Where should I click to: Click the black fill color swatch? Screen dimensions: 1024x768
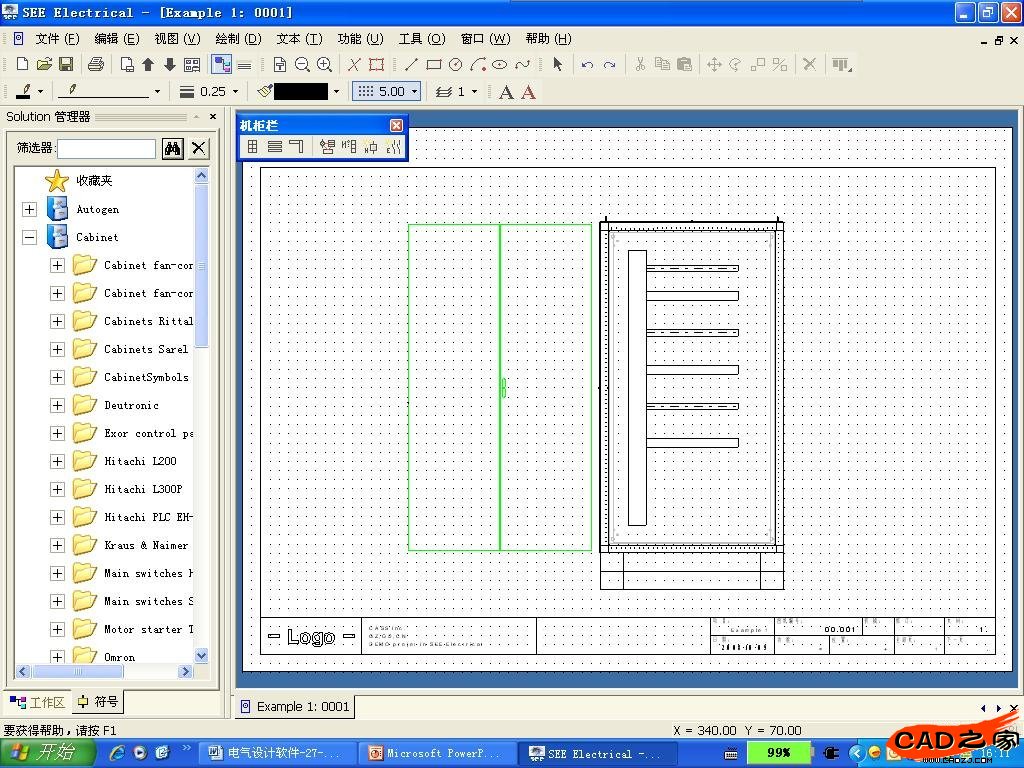click(300, 91)
